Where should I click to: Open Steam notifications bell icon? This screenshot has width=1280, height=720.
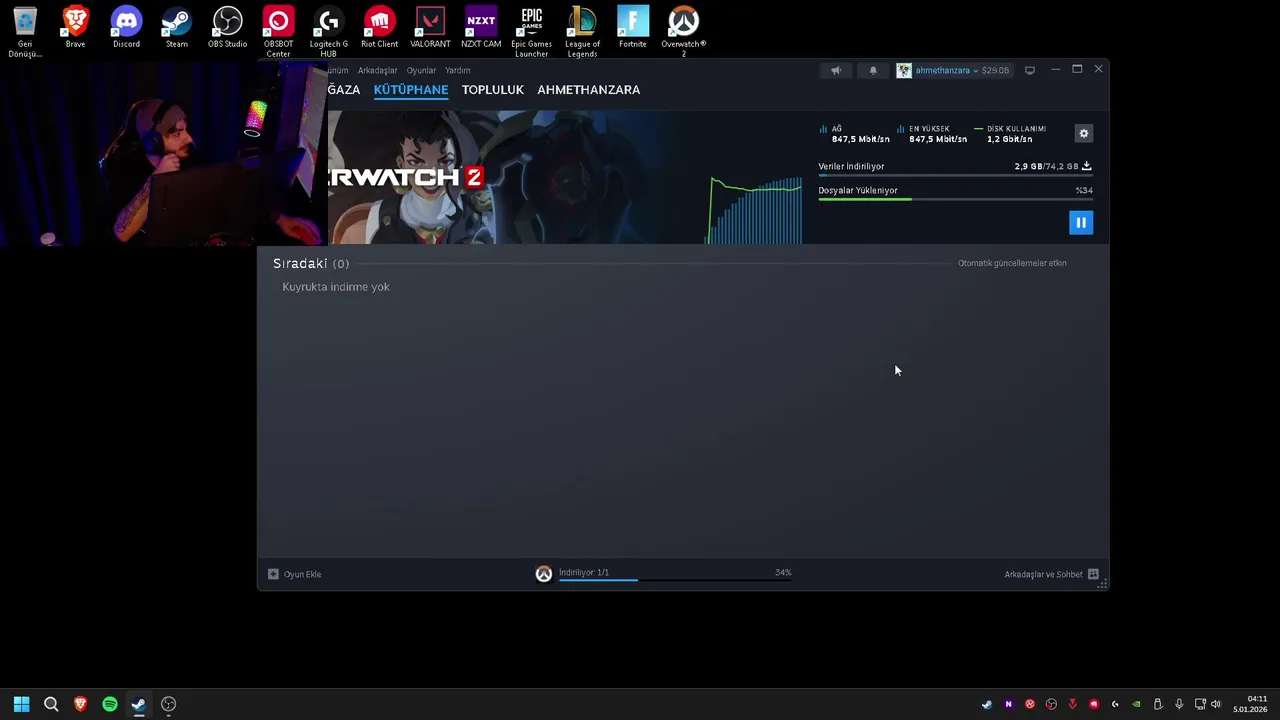tap(873, 70)
